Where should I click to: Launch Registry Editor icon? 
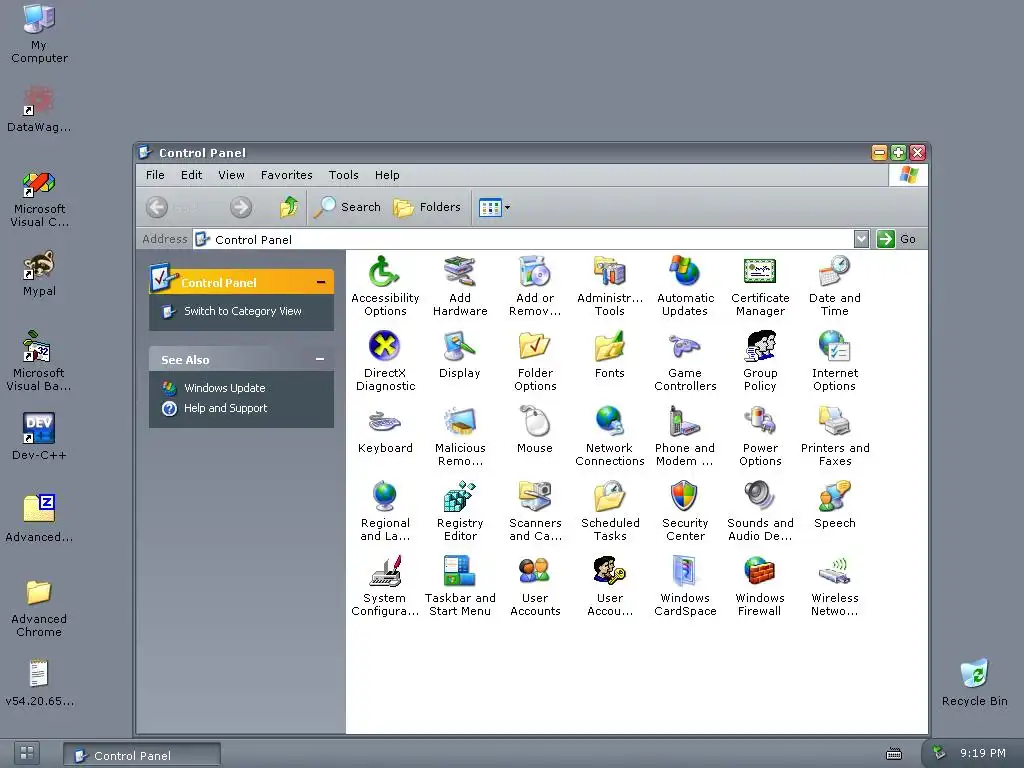[460, 511]
